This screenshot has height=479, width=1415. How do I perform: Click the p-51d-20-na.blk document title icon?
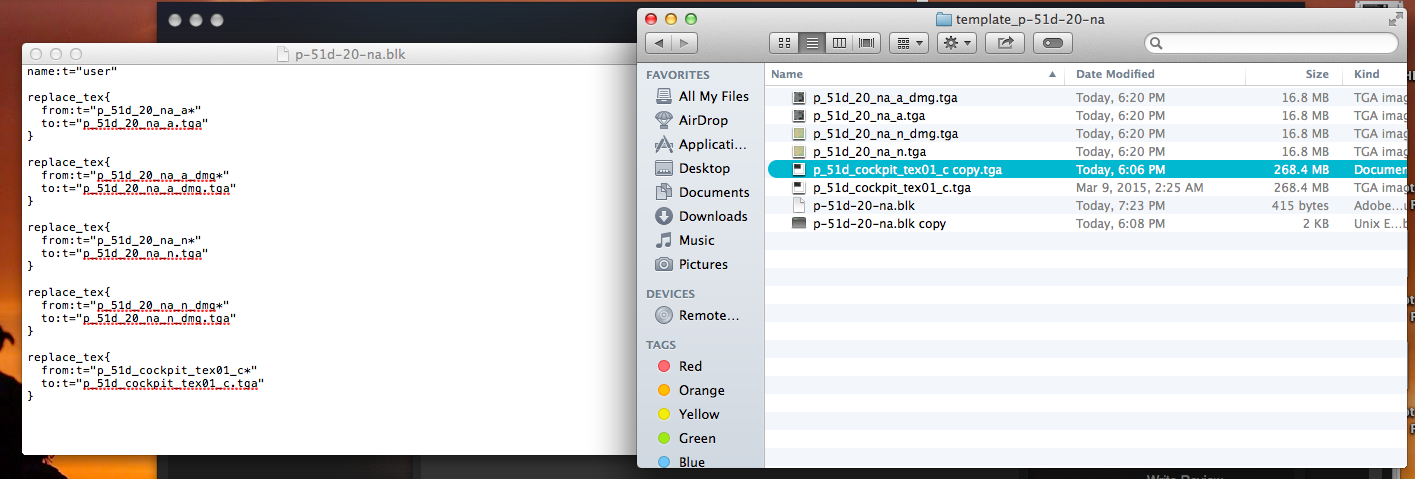pyautogui.click(x=283, y=54)
